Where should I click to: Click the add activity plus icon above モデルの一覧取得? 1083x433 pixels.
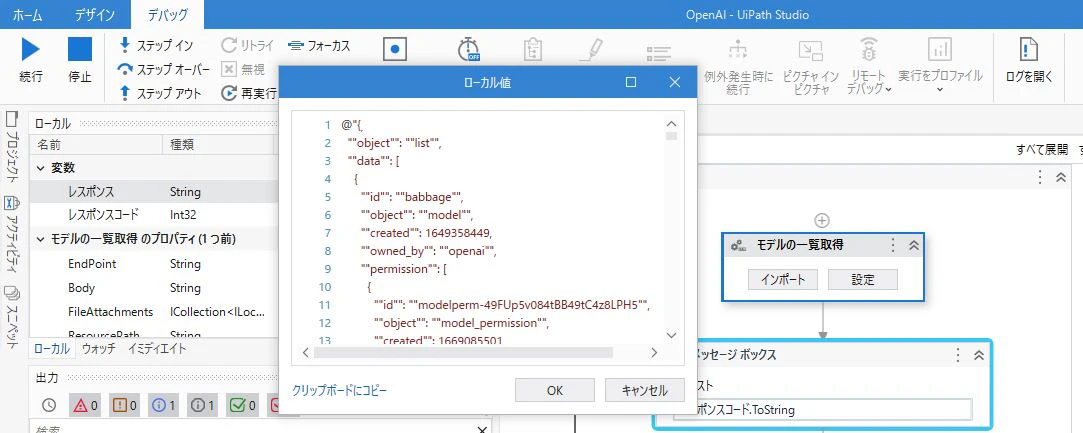[822, 220]
